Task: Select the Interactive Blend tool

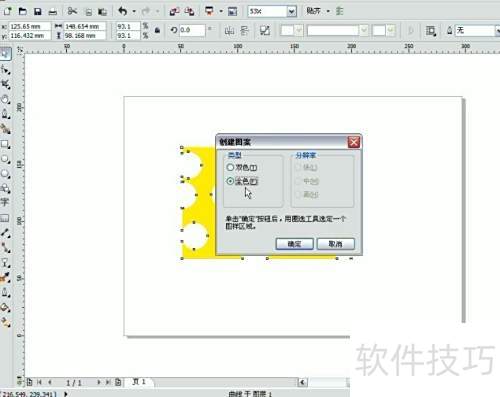Action: click(5, 263)
